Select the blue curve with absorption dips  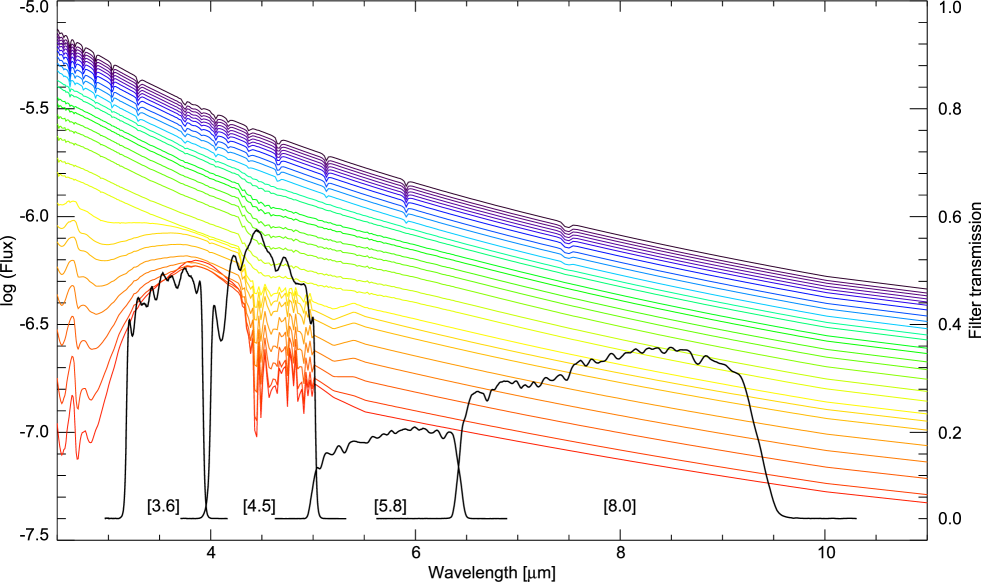coord(550,245)
